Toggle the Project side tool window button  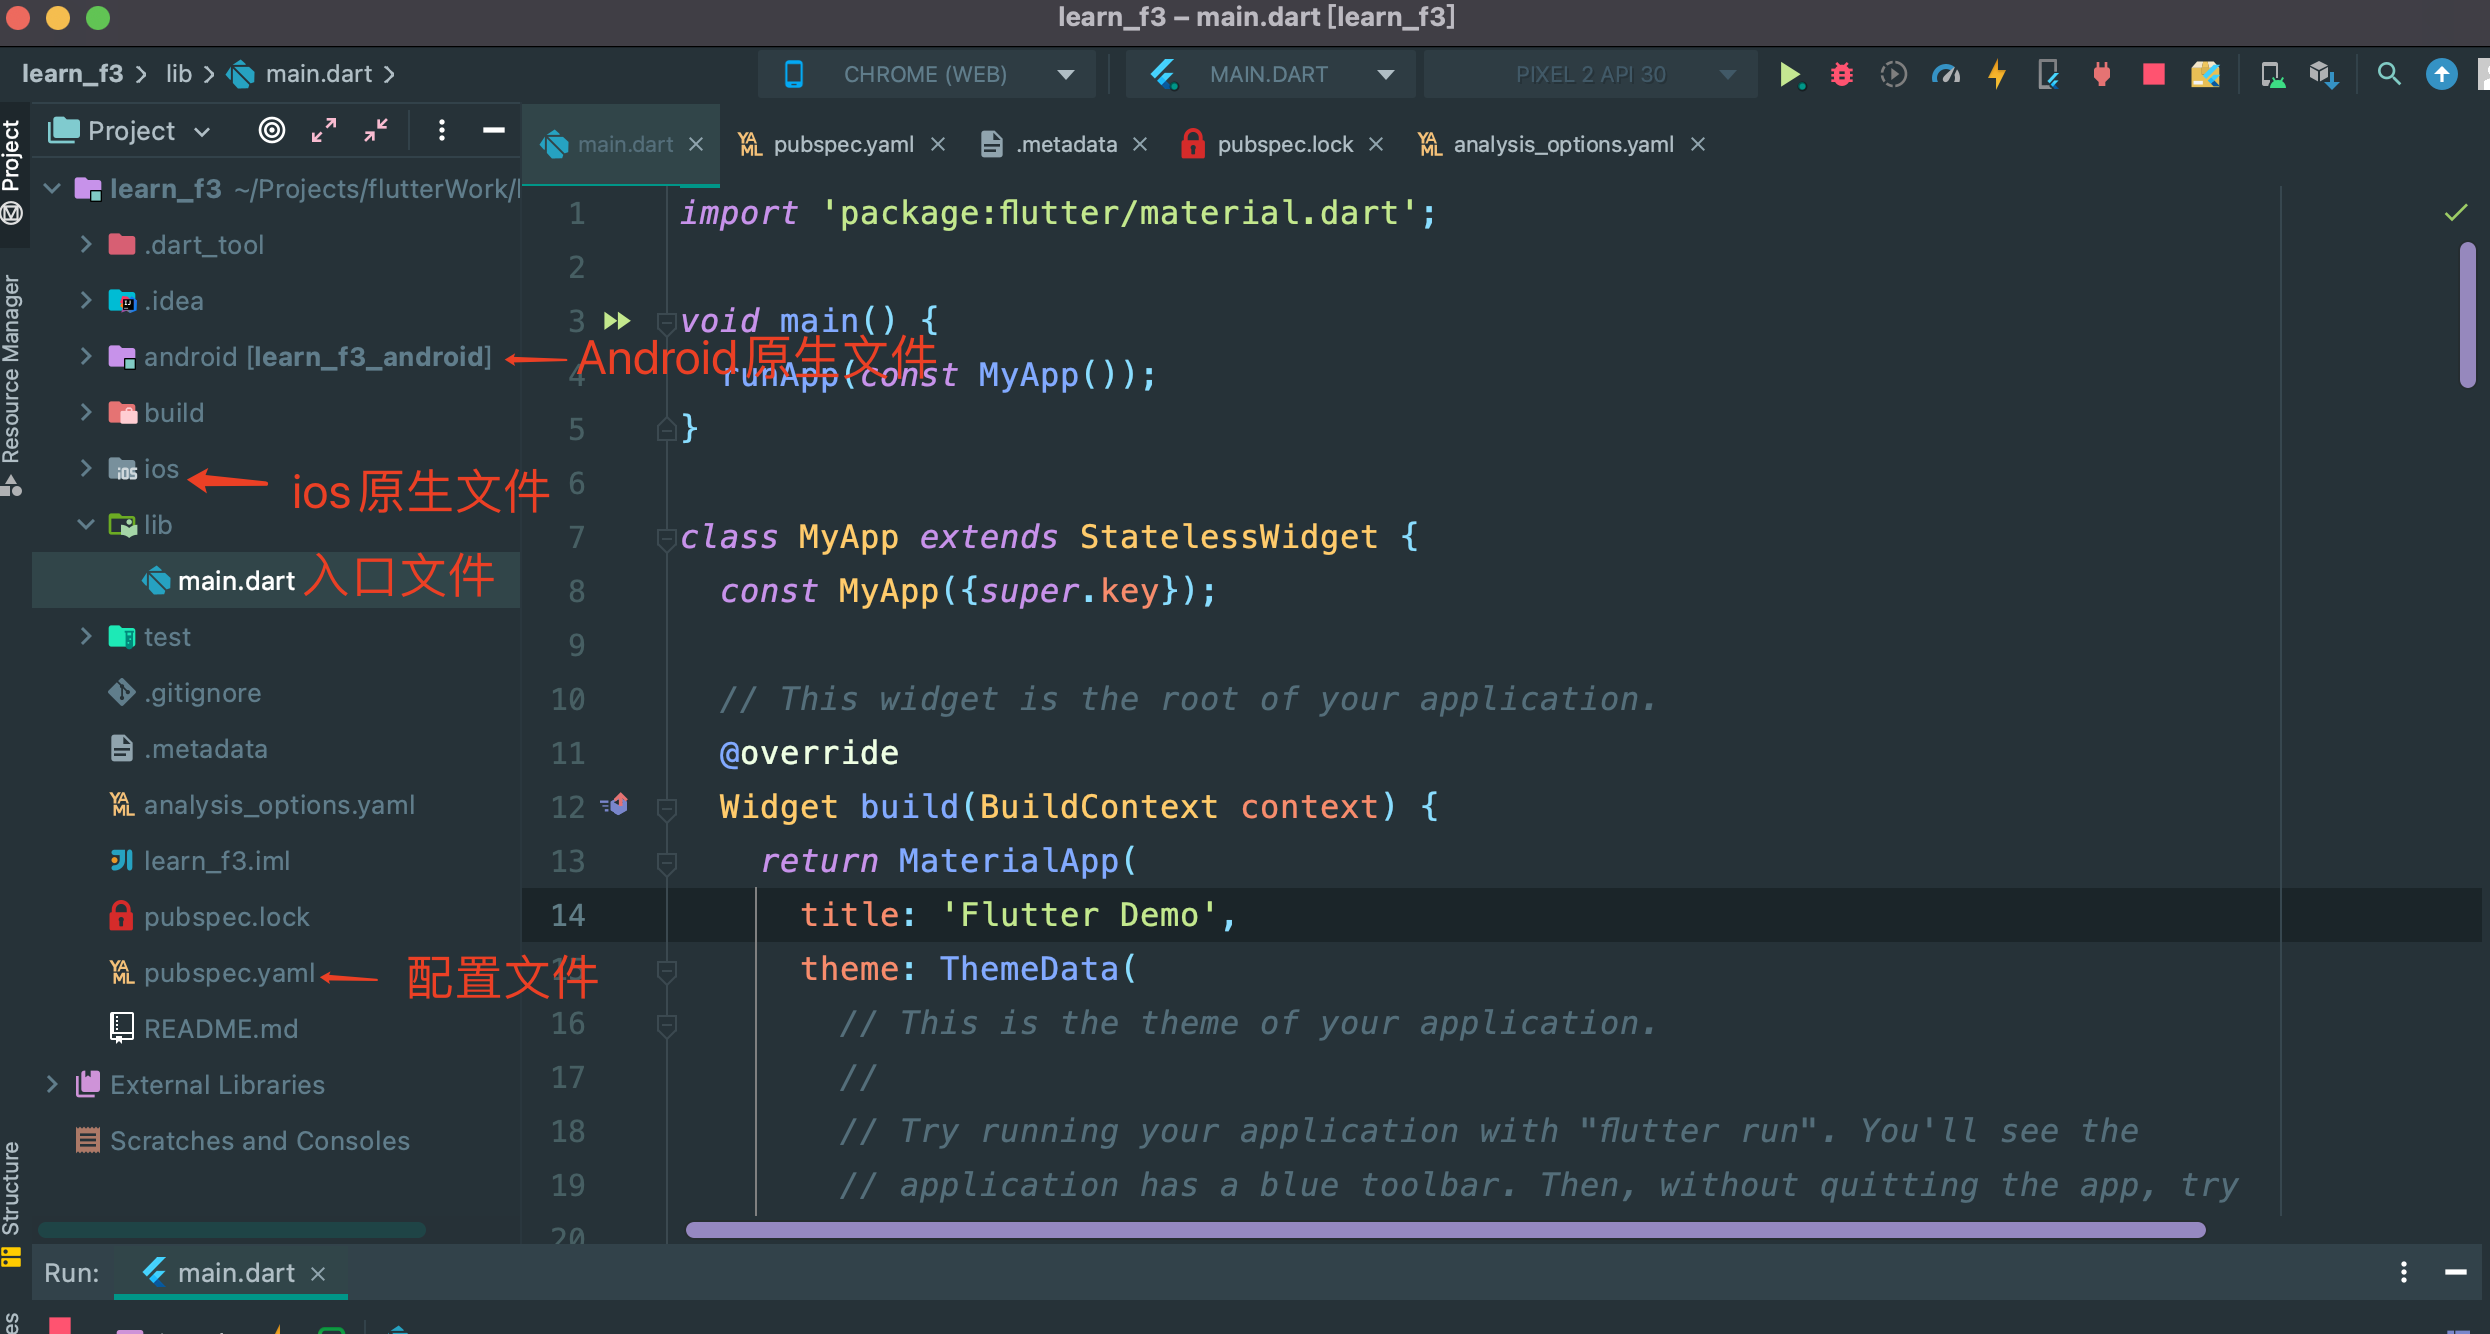tap(12, 173)
